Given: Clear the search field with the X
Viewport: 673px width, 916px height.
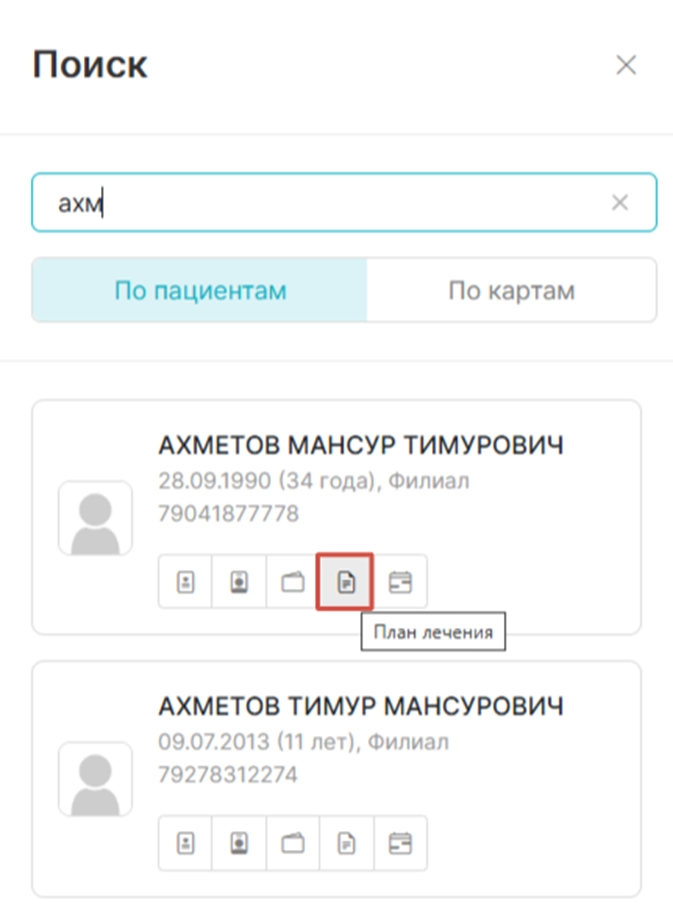Looking at the screenshot, I should (x=620, y=203).
